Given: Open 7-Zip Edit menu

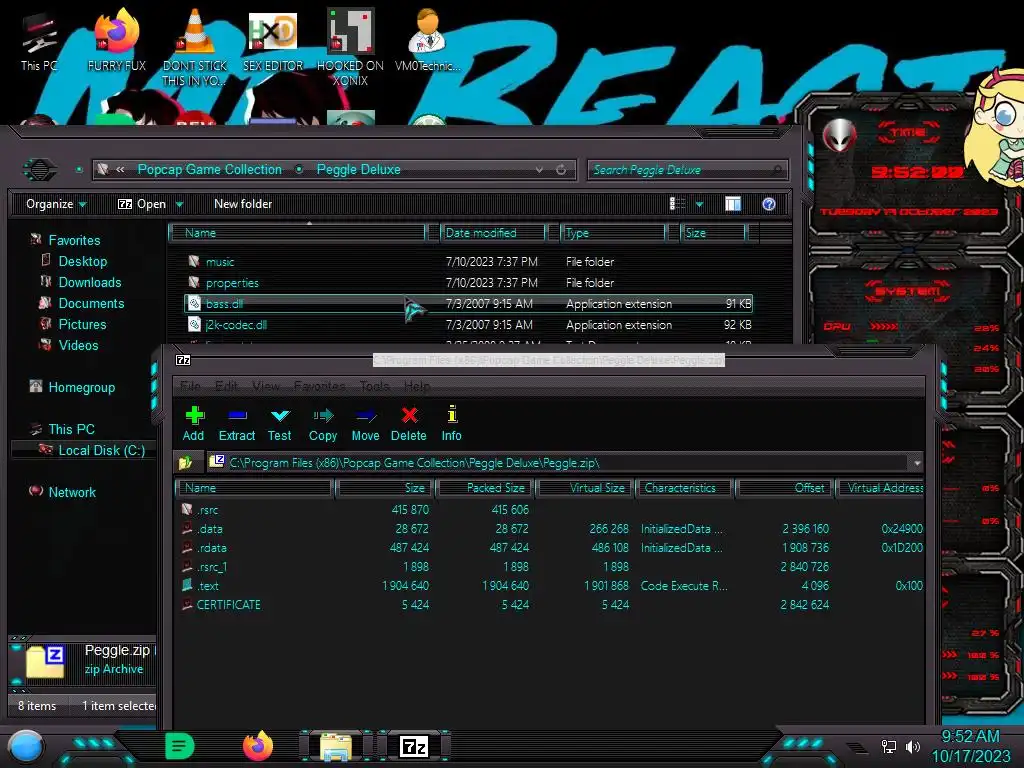Looking at the screenshot, I should pos(227,386).
